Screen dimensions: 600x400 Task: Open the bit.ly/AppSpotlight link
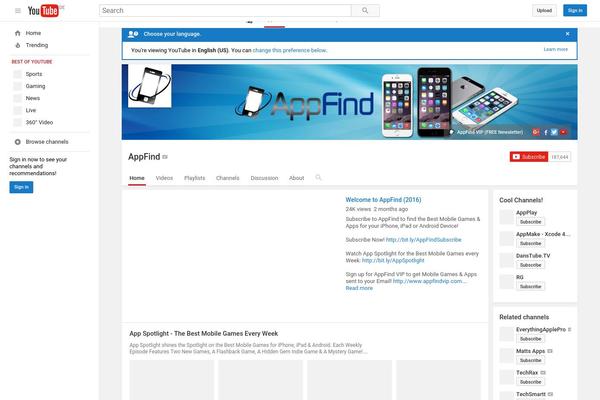tap(393, 261)
